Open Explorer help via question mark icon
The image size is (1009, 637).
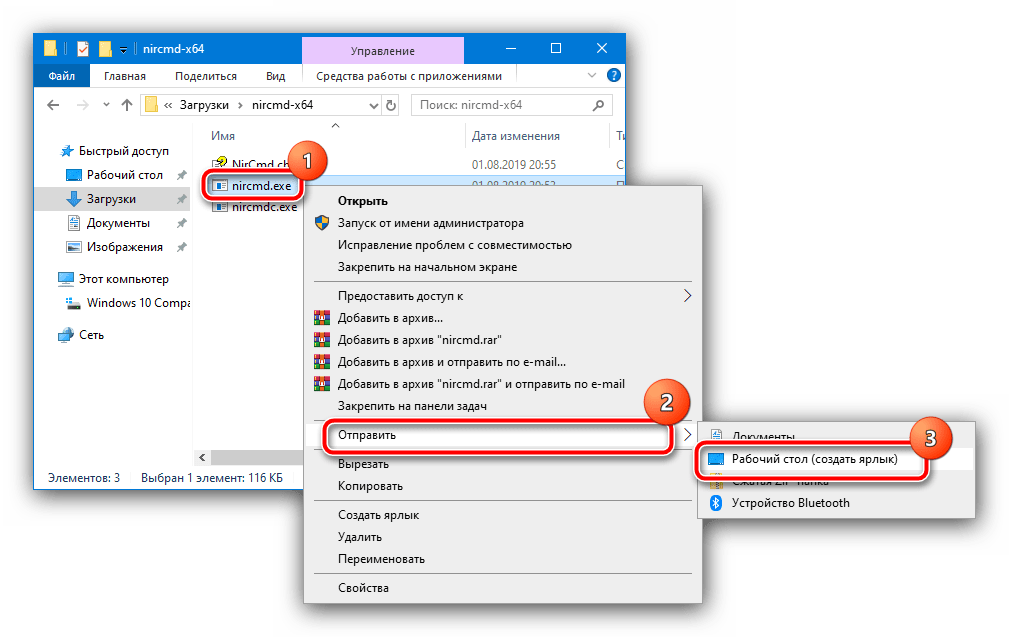coord(614,76)
